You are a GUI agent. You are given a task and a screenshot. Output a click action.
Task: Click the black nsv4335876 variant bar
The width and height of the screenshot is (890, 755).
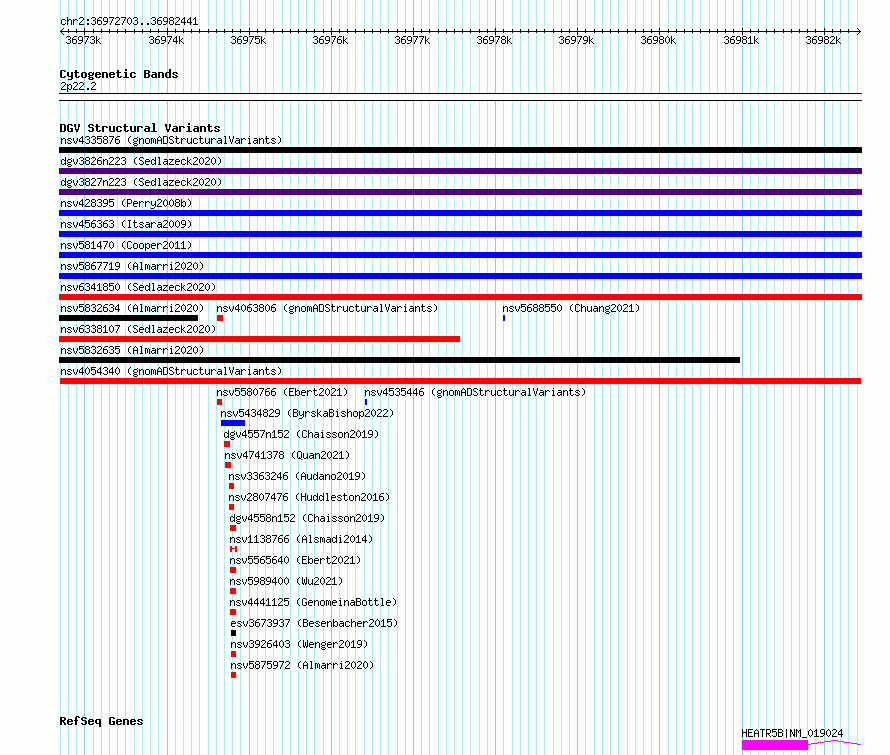460,150
